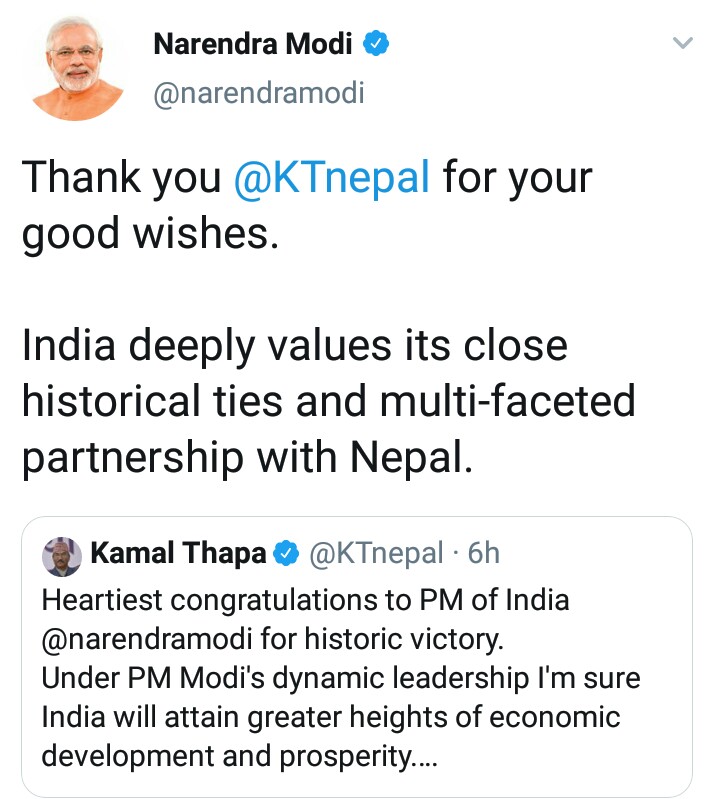Screen dimensions: 716x799
Task: Click the "partnership with Nepal." line
Action: [245, 456]
